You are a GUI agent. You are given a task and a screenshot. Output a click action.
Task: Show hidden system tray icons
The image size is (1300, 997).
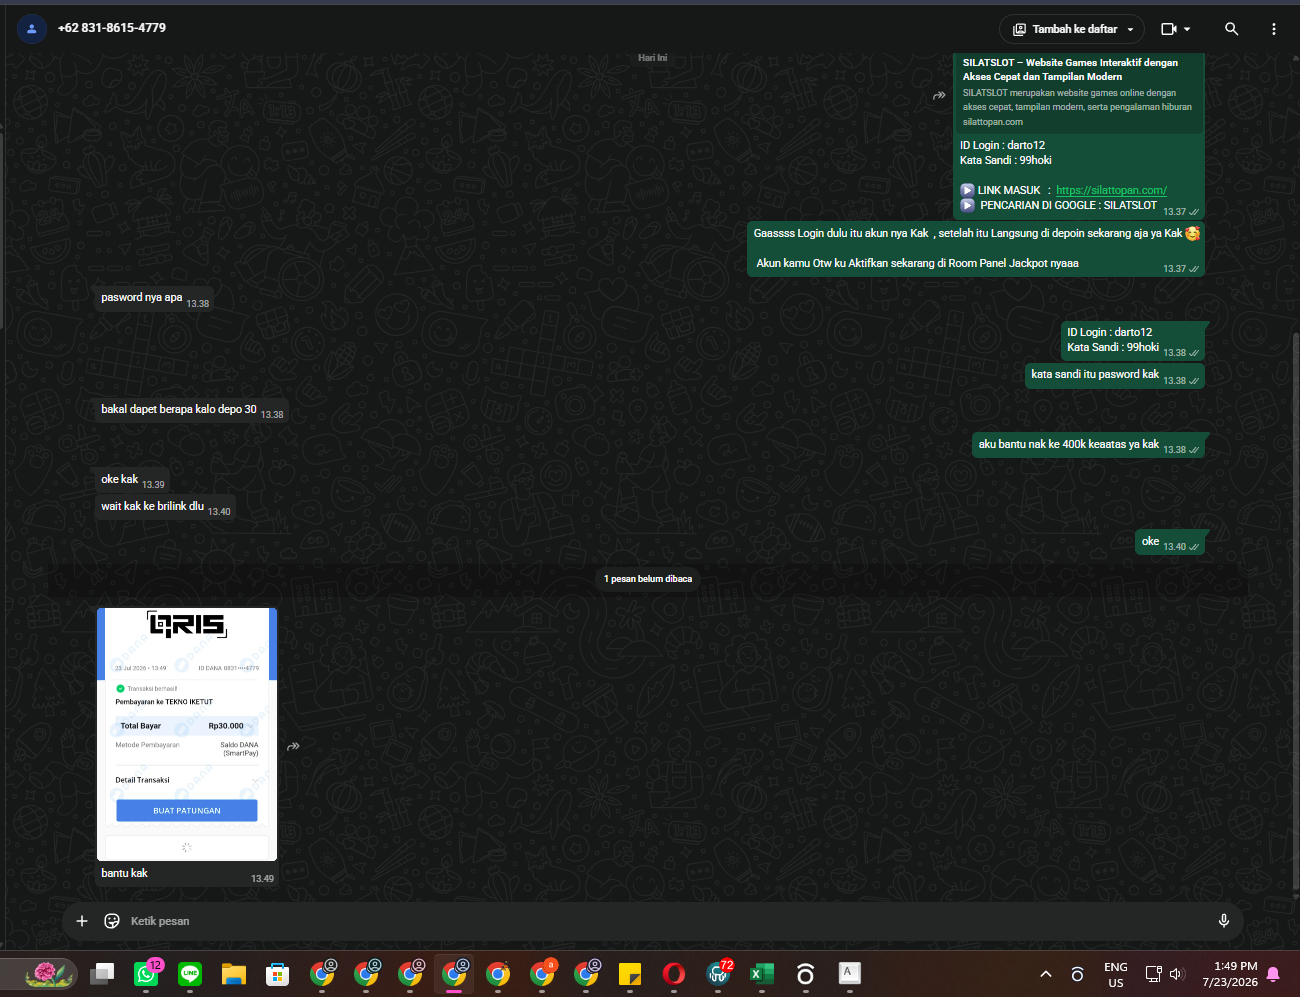[1046, 974]
